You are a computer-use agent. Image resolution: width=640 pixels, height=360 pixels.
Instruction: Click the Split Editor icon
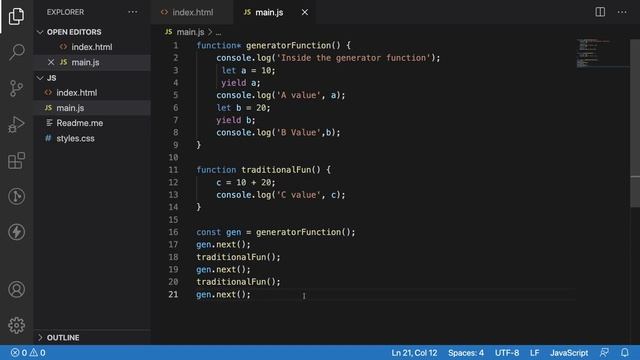(x=600, y=12)
